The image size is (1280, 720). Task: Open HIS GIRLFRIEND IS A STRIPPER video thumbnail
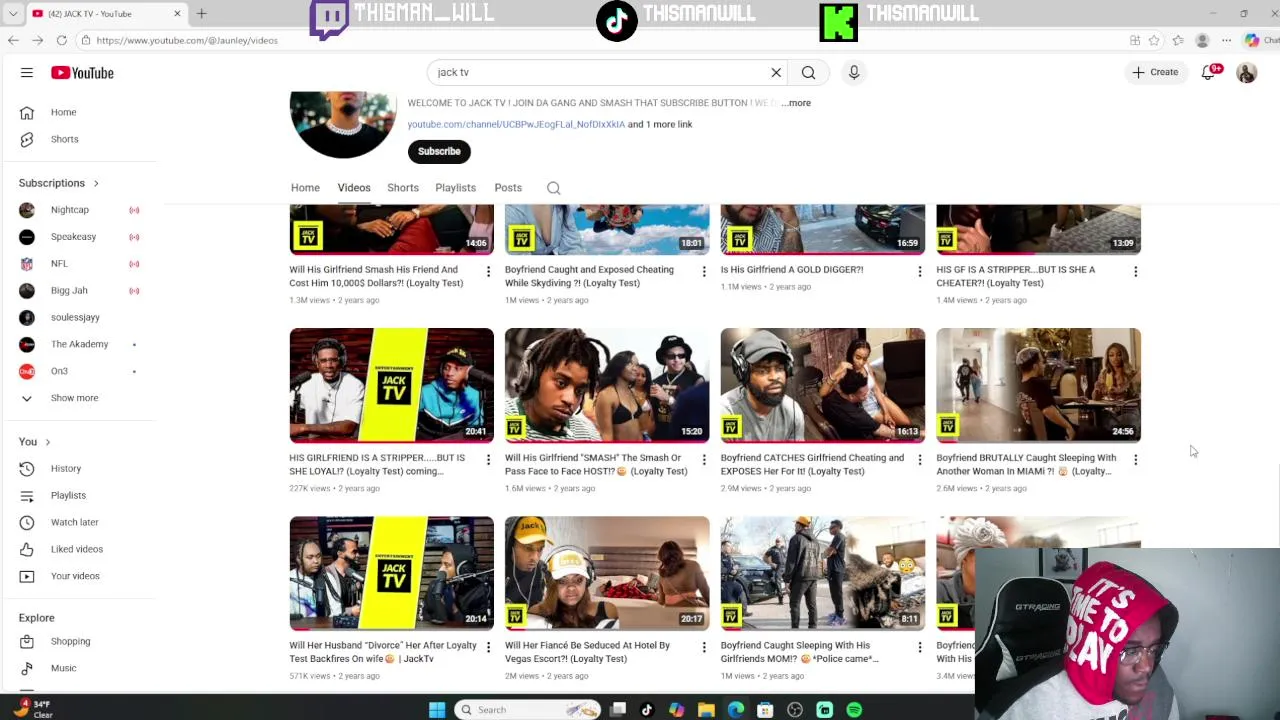coord(392,385)
